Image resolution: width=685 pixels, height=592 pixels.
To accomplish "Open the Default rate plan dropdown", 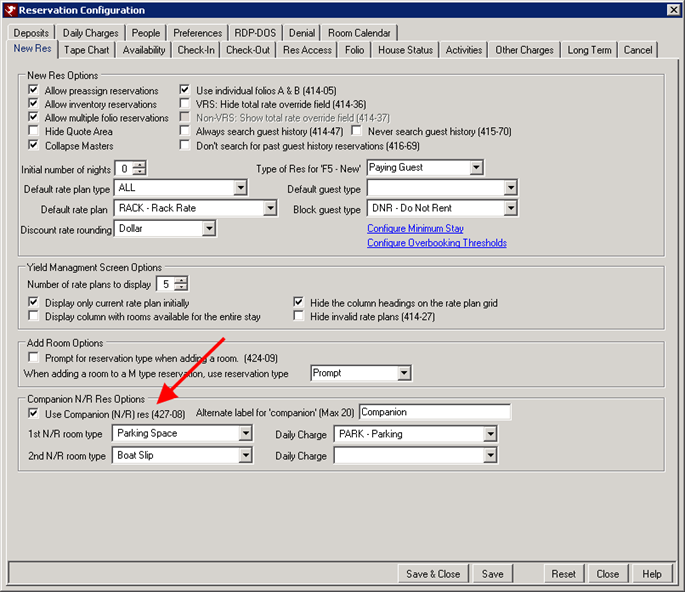I will tap(268, 208).
